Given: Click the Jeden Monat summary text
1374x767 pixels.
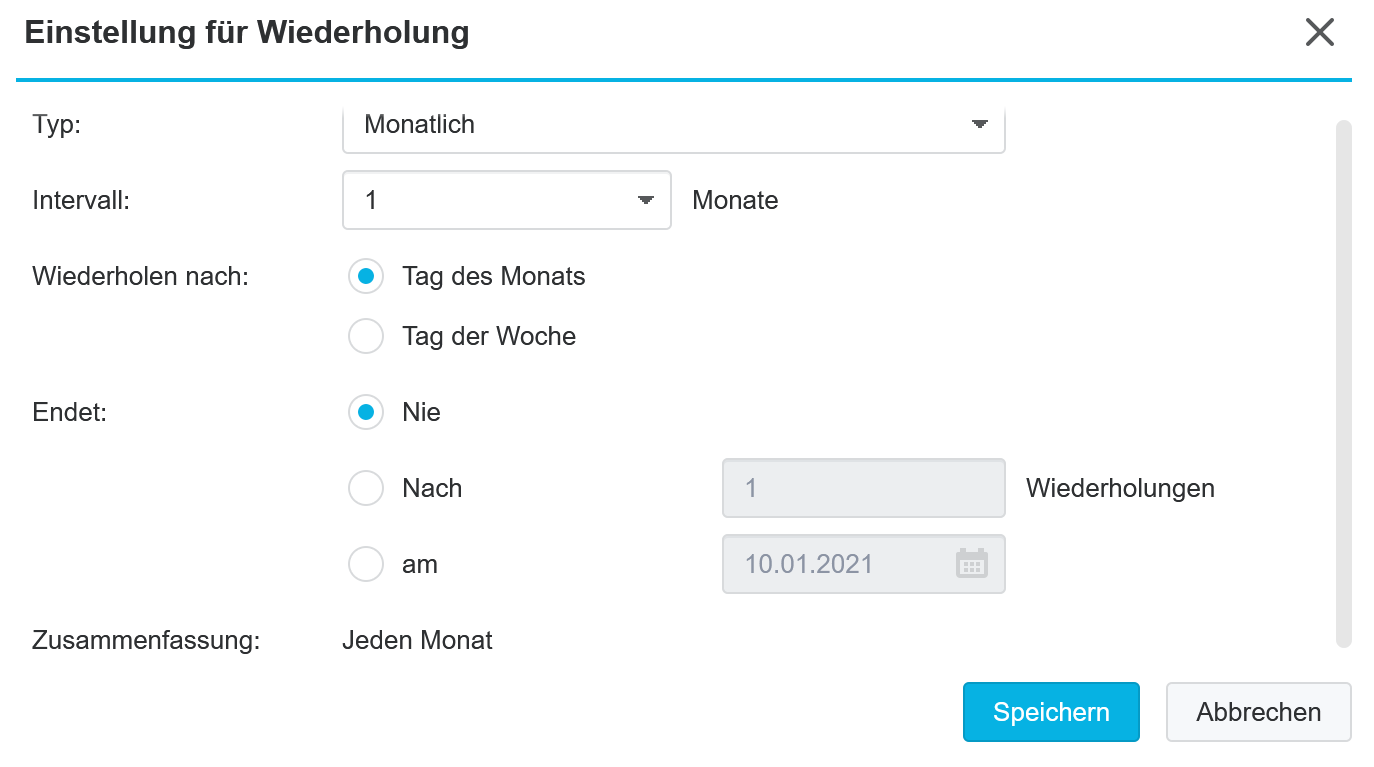Looking at the screenshot, I should 417,640.
